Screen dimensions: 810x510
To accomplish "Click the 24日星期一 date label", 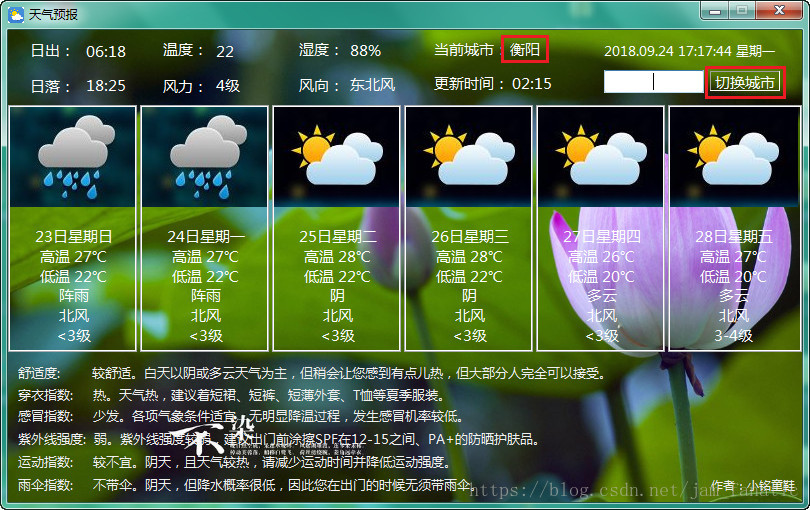I will [206, 237].
